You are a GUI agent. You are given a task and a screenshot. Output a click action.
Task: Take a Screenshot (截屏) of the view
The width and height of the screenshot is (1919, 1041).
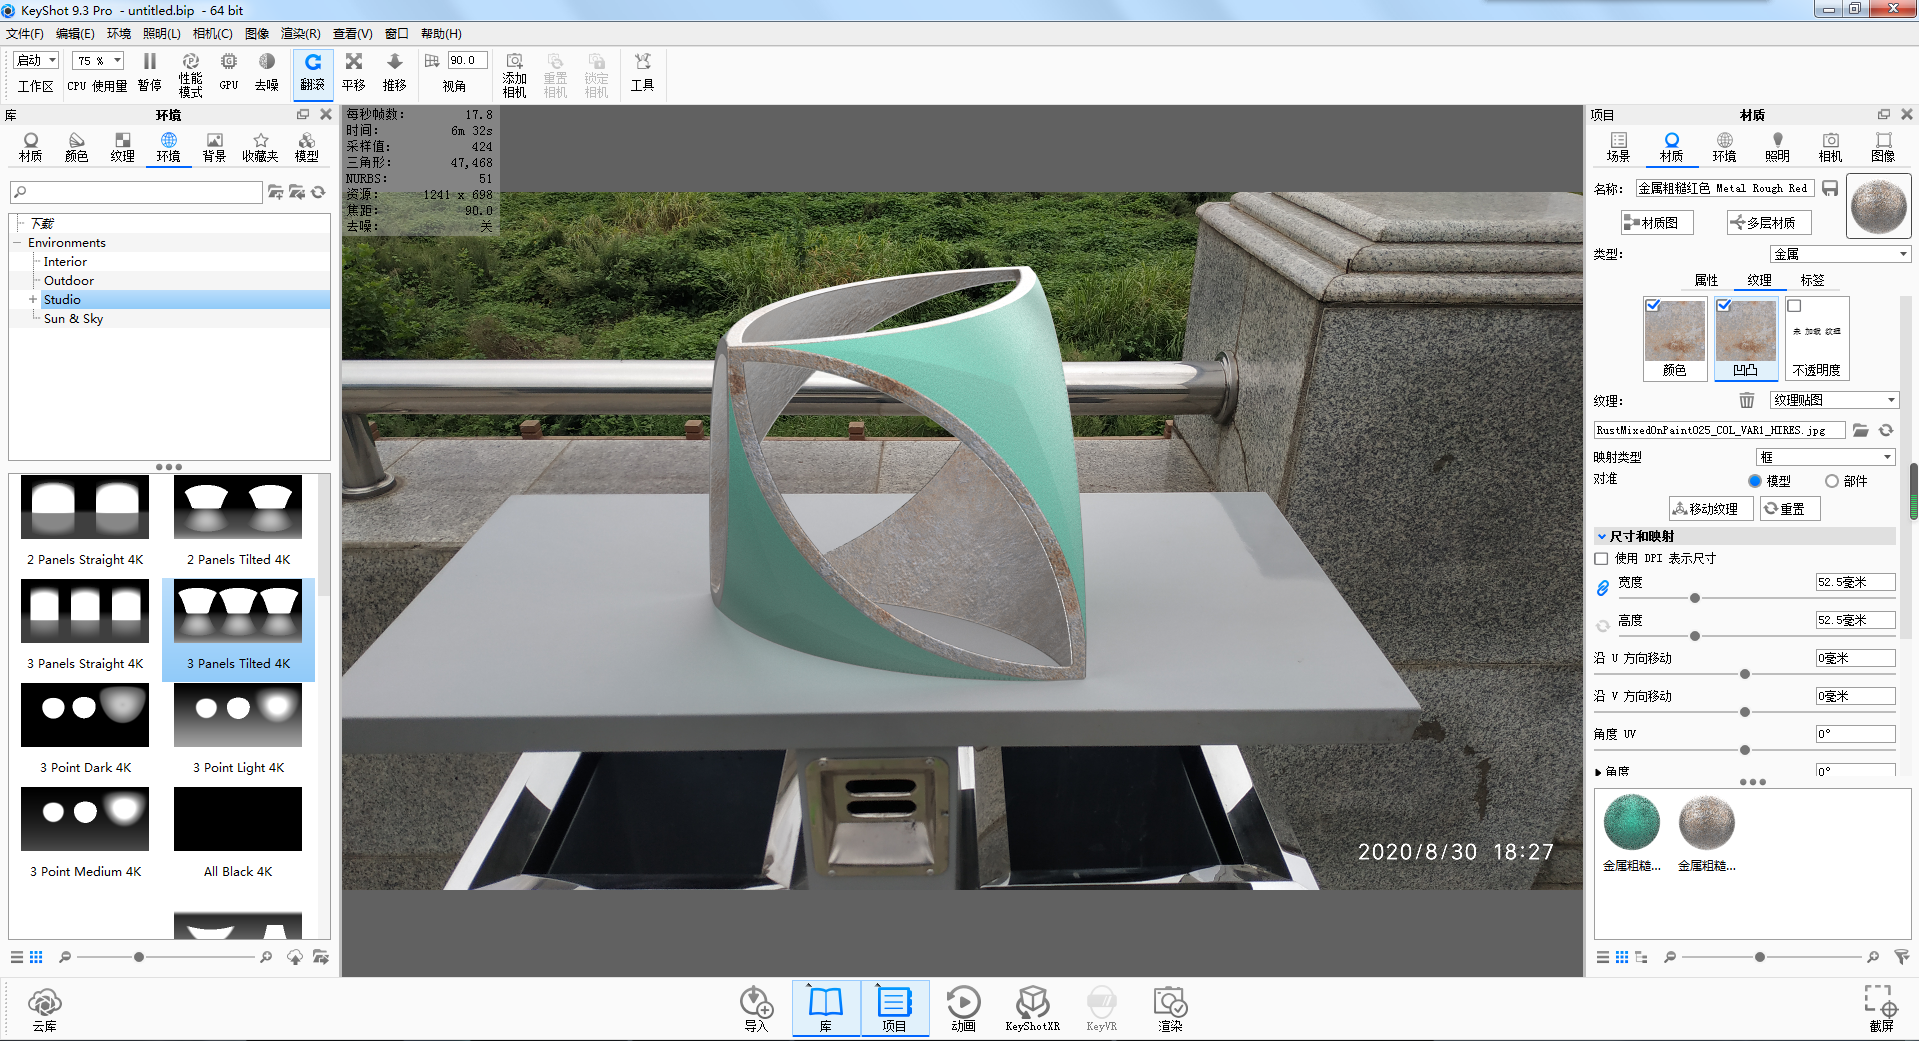[x=1881, y=1008]
